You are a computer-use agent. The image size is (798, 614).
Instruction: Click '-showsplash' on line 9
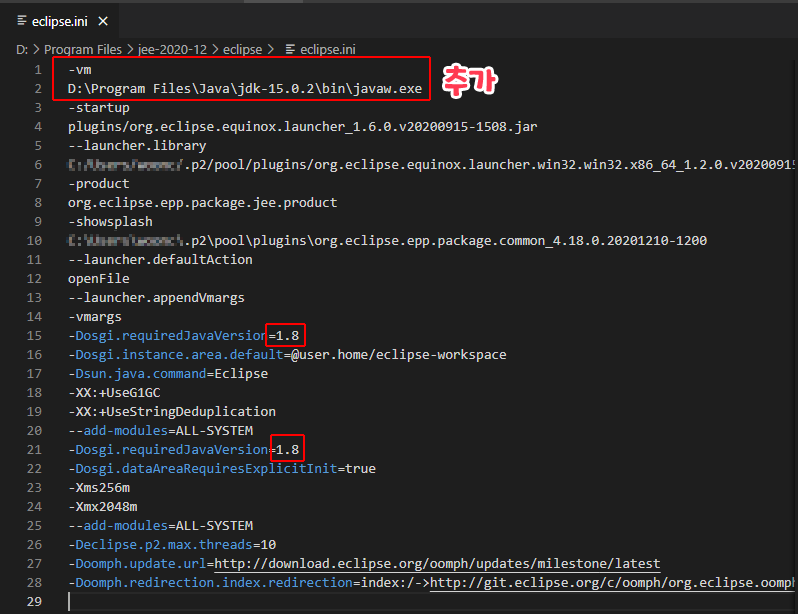tap(110, 221)
